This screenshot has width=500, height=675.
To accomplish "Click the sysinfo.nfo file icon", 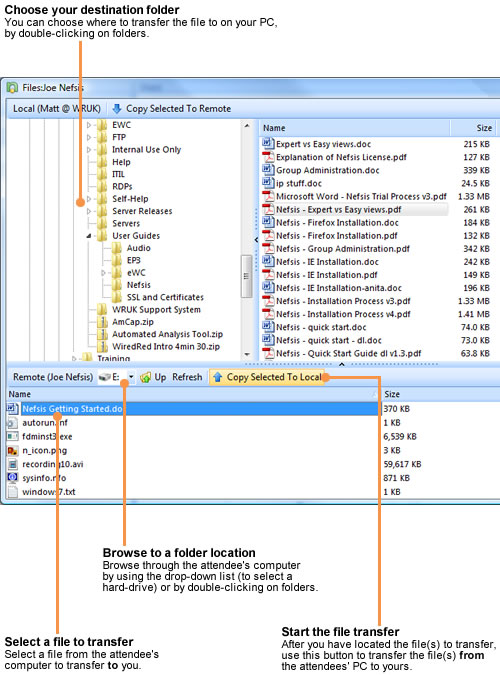I will click(12, 478).
